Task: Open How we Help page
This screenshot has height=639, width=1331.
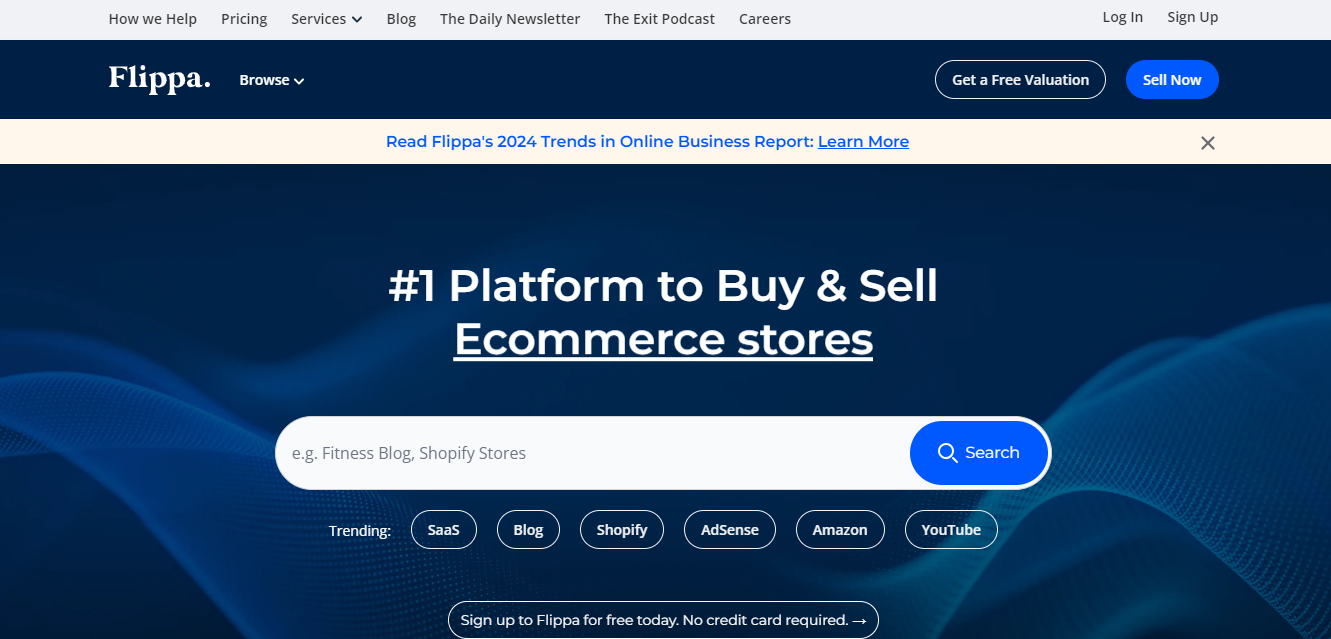Action: 153,19
